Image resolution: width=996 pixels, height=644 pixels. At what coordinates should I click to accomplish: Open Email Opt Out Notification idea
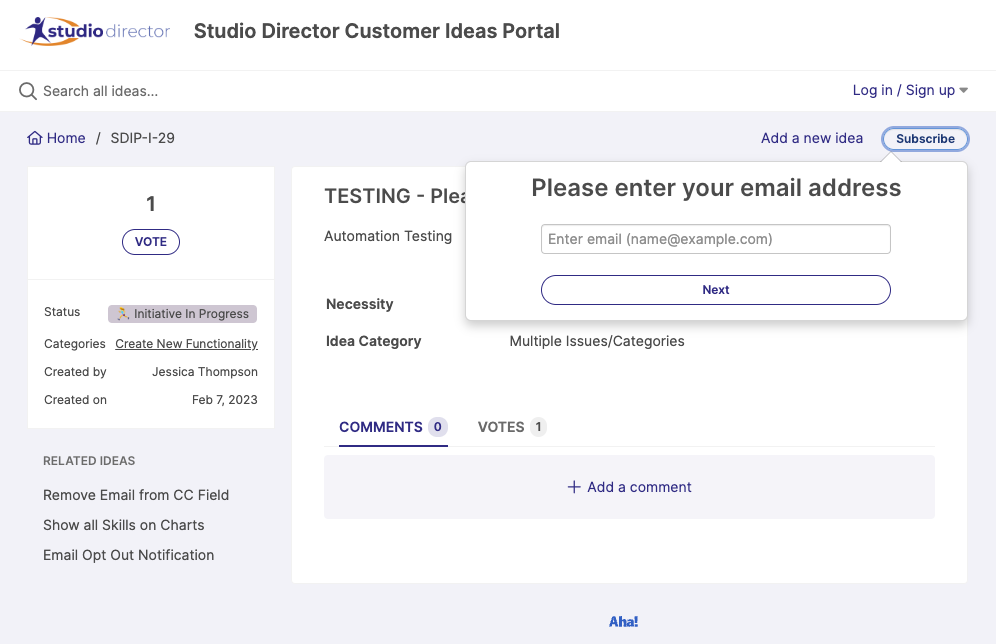[128, 555]
